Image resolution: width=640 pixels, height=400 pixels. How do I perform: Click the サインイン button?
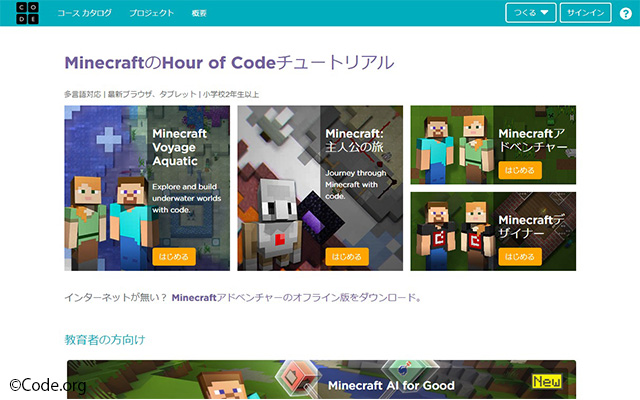tap(585, 13)
